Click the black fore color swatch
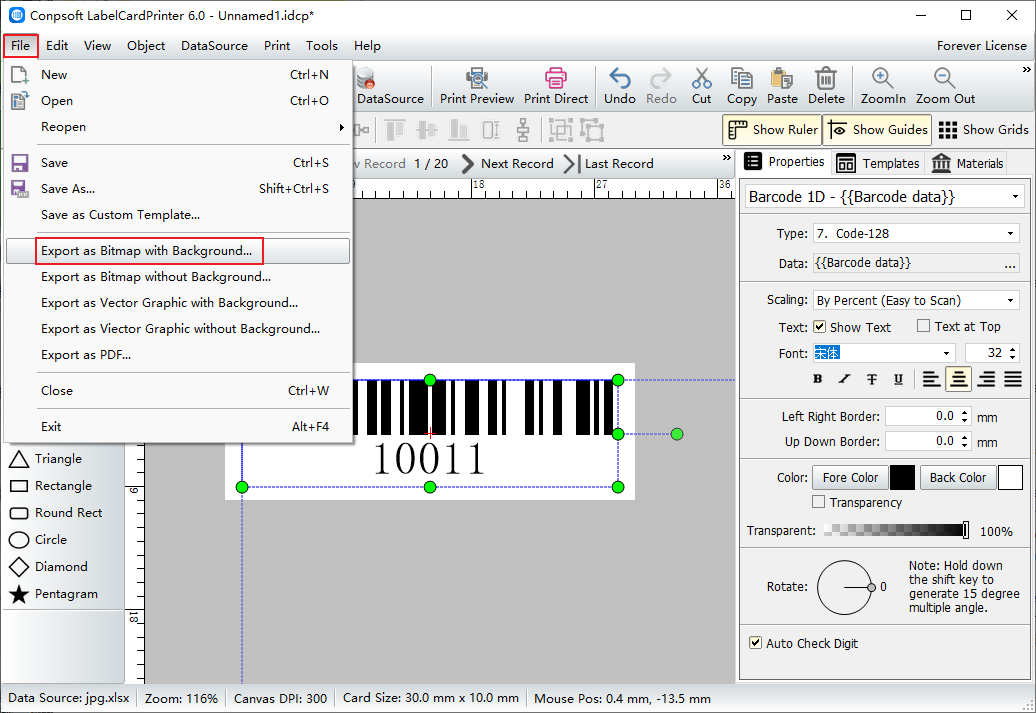The height and width of the screenshot is (713, 1036). pyautogui.click(x=902, y=477)
